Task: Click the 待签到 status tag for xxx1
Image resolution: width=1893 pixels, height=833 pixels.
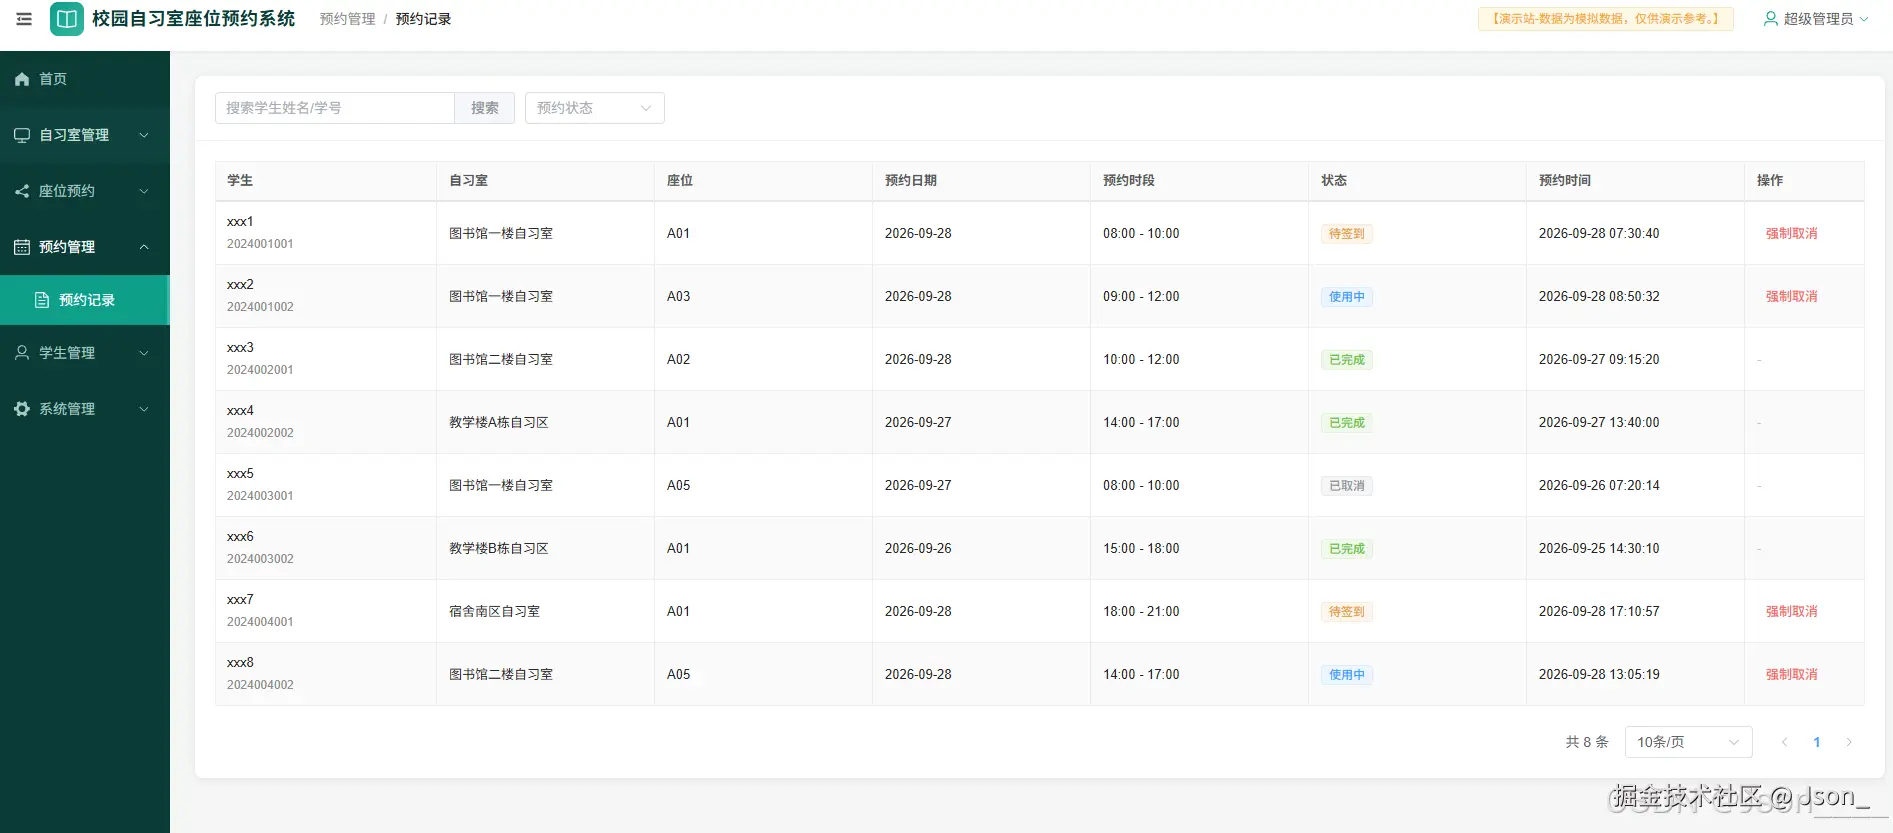Action: [x=1347, y=234]
